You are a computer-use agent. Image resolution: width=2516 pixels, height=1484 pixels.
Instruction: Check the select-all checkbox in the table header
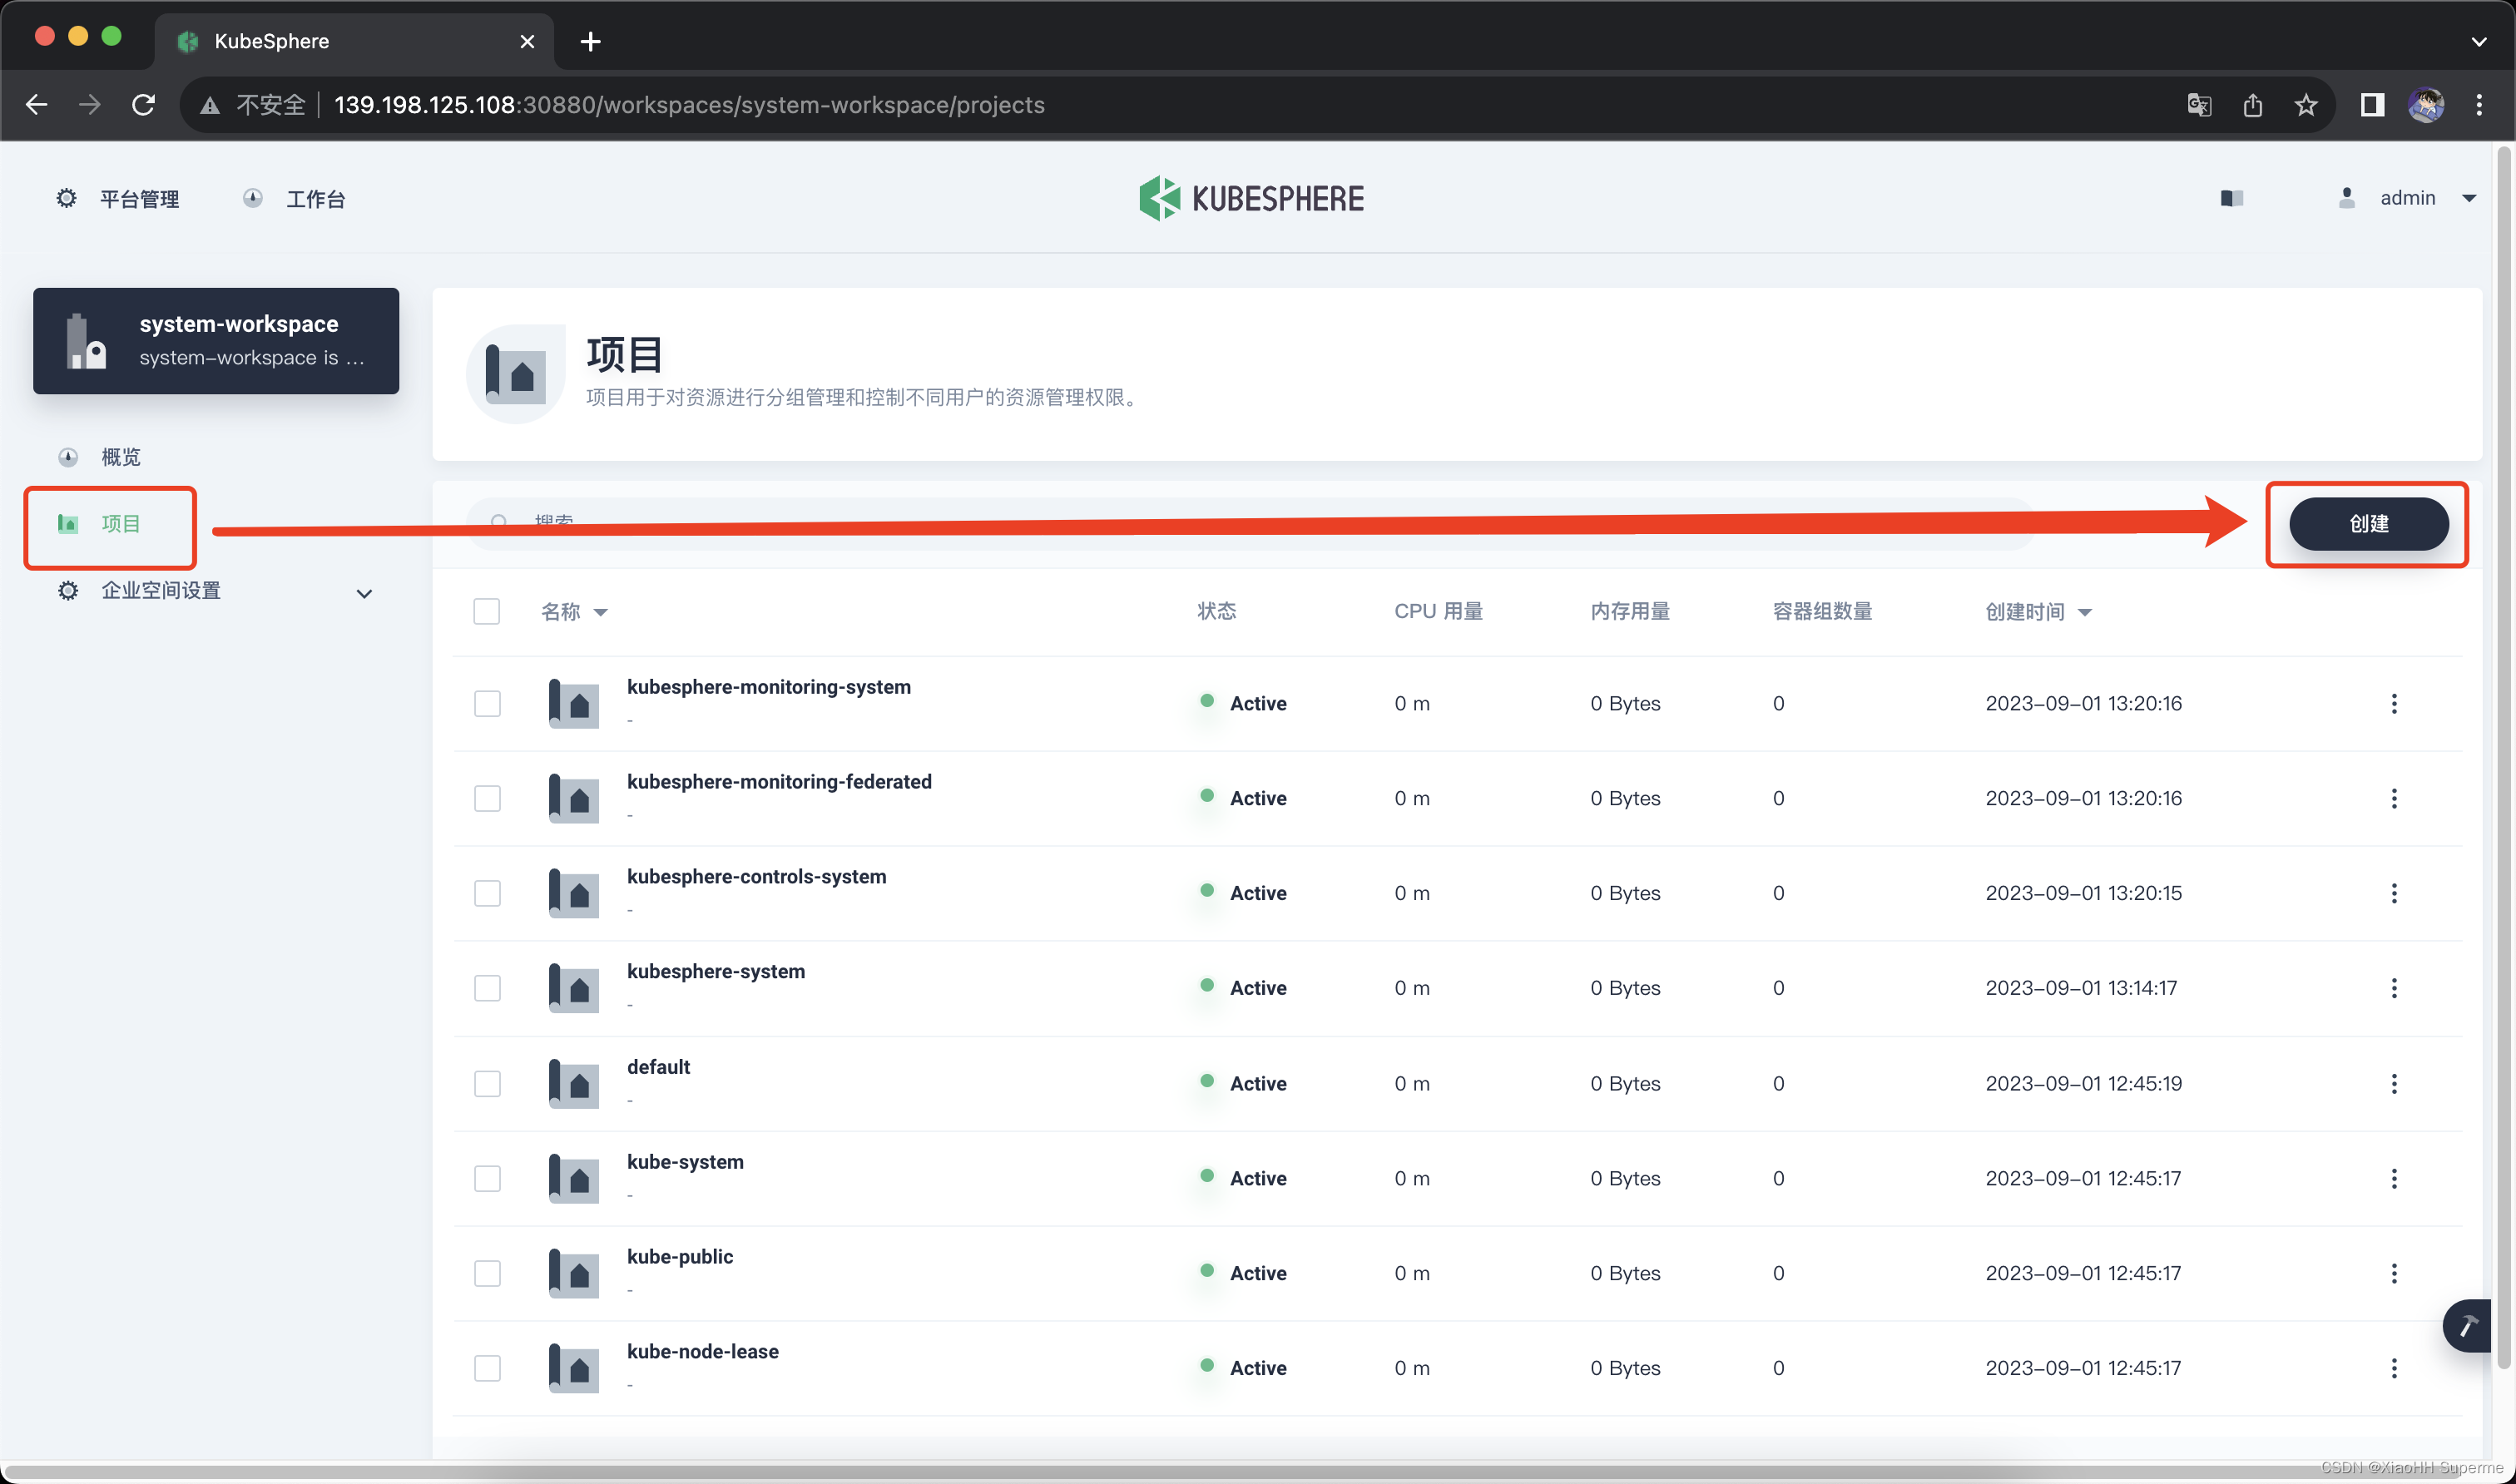pos(487,611)
